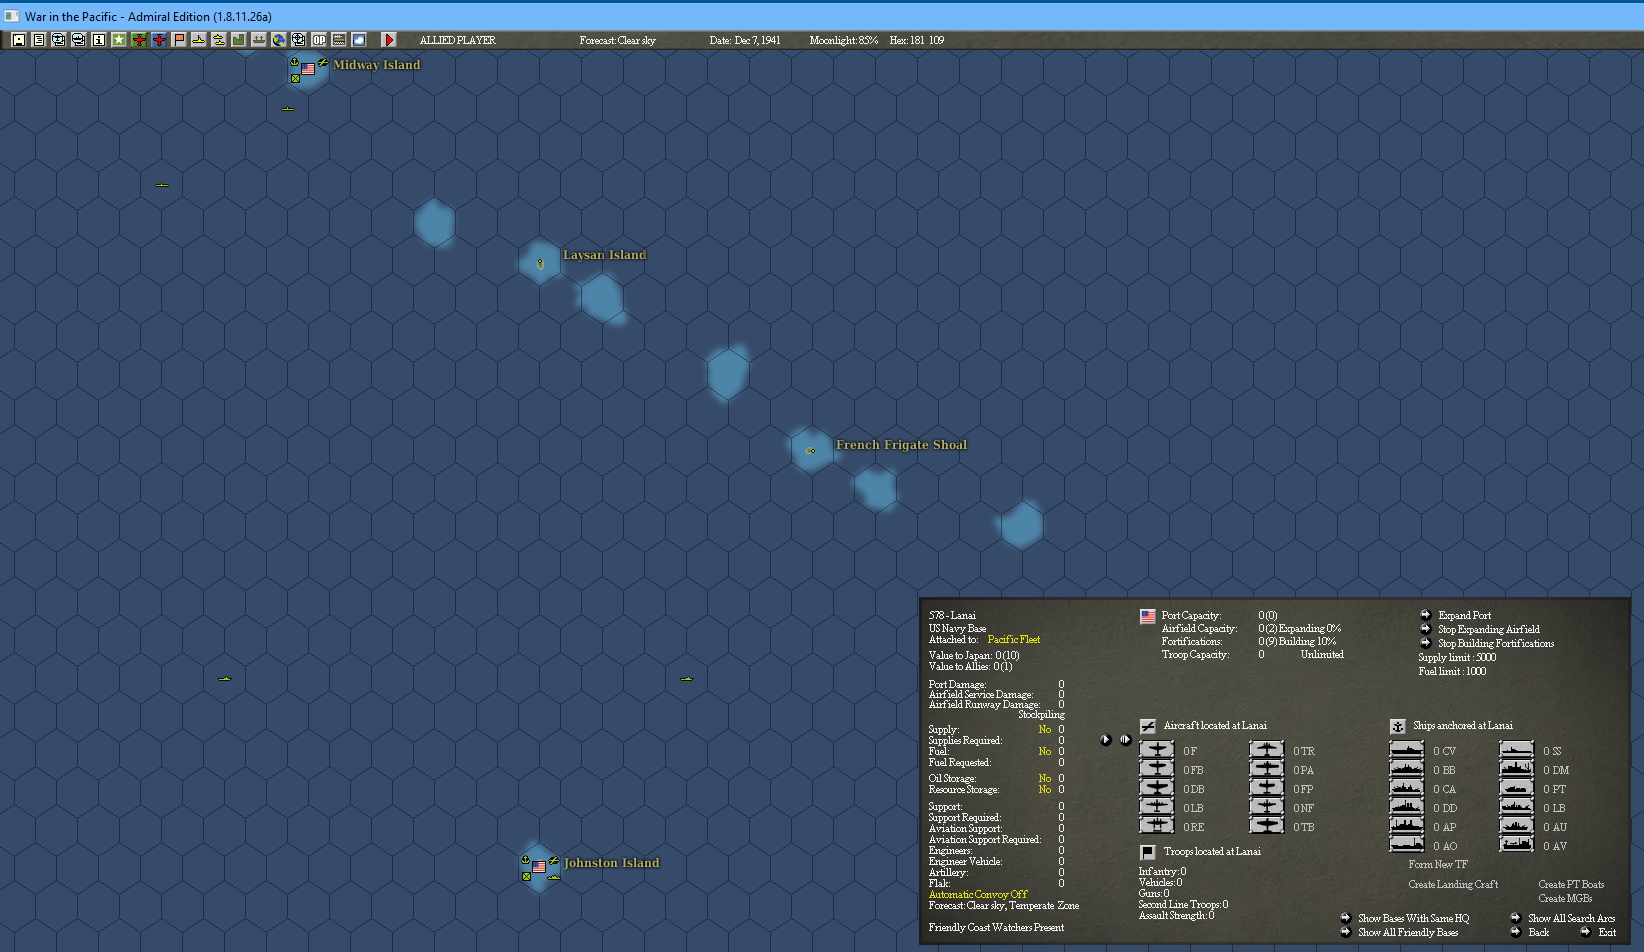Click 'Forecast: Clear sky' in top bar

617,40
